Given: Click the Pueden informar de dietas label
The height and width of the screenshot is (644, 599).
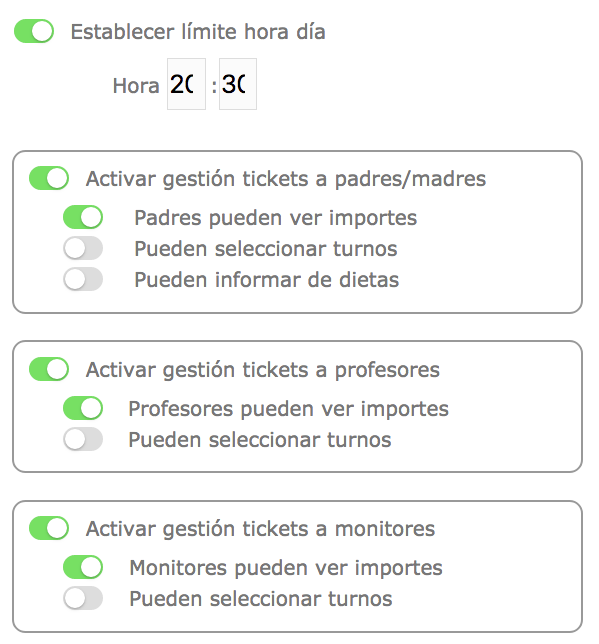Looking at the screenshot, I should pyautogui.click(x=267, y=280).
